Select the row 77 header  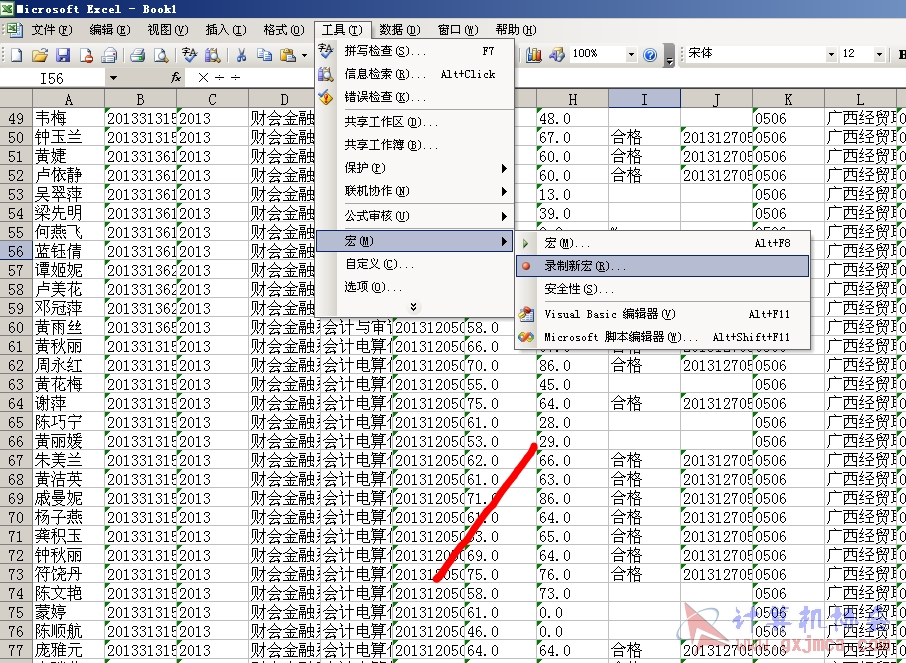(16, 650)
